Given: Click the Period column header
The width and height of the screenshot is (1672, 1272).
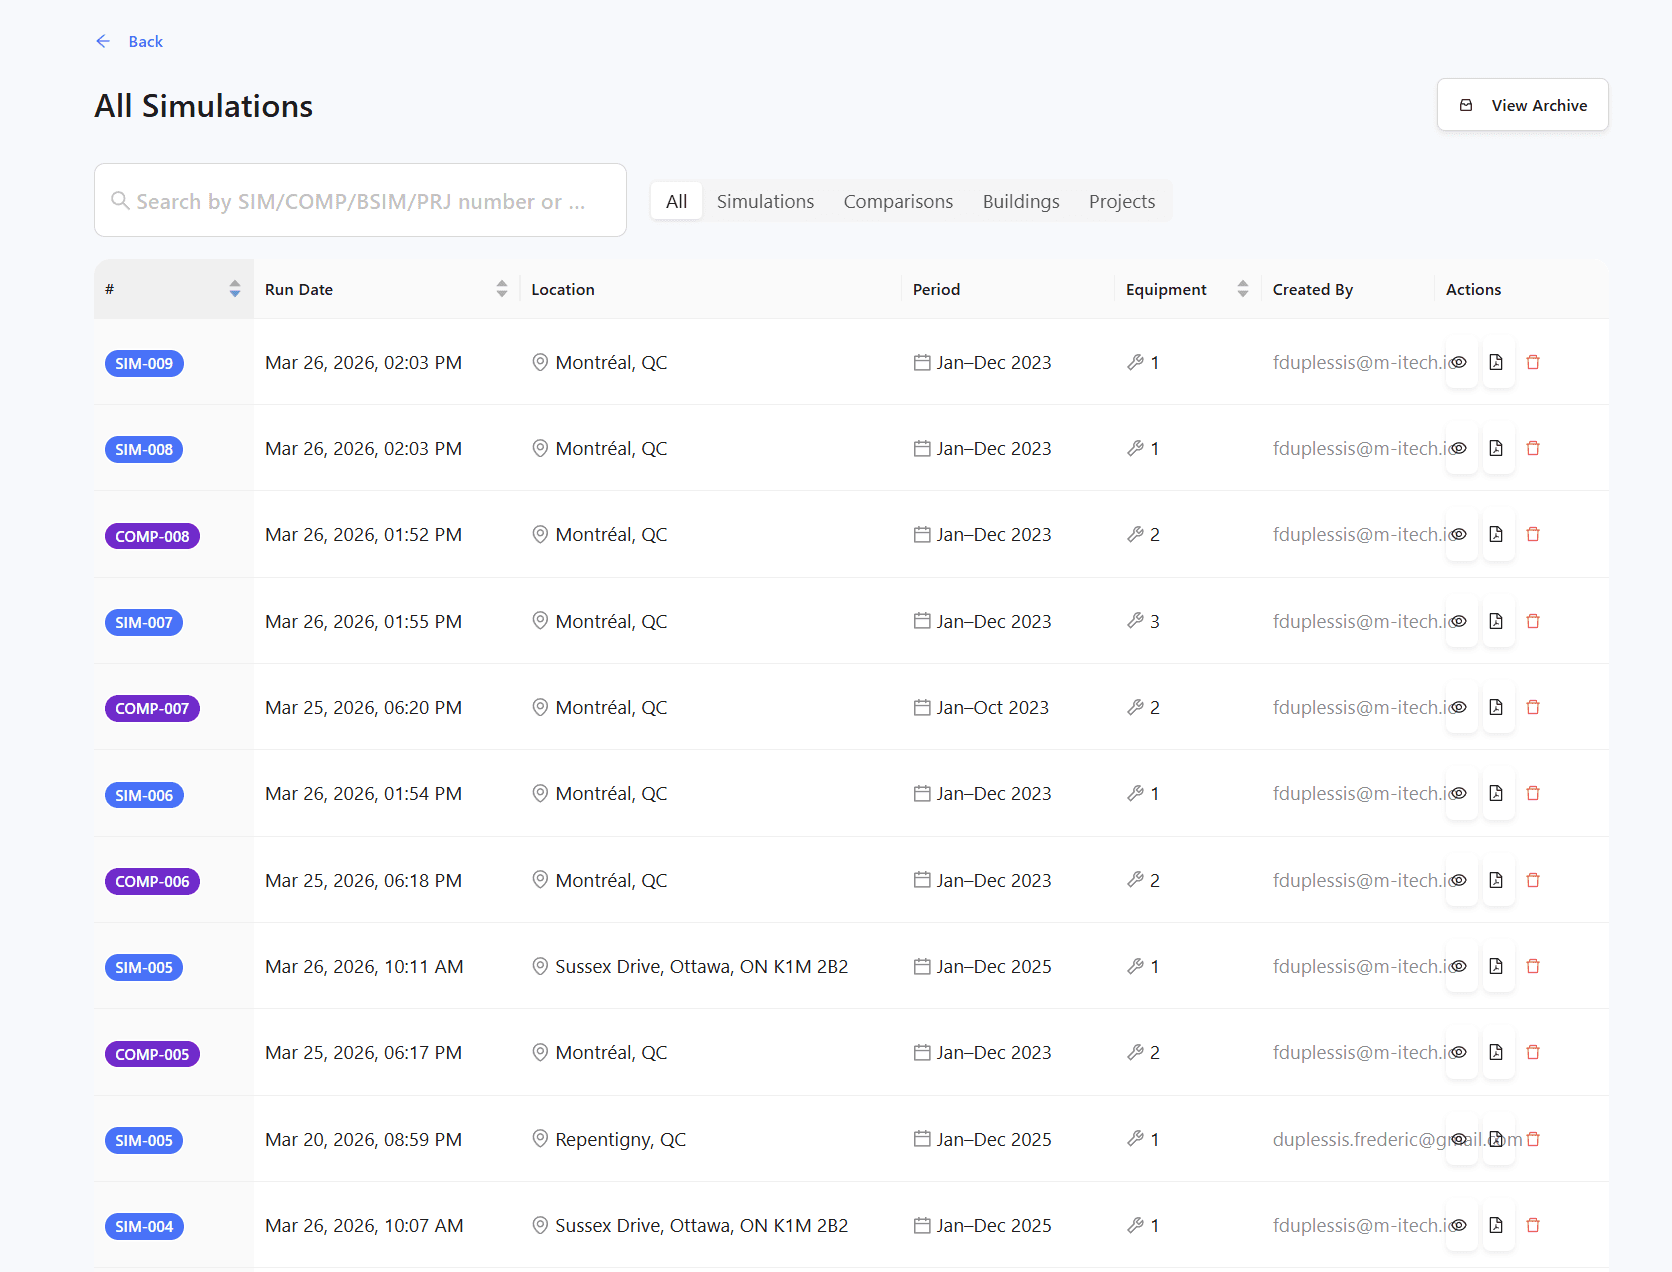Looking at the screenshot, I should 936,289.
